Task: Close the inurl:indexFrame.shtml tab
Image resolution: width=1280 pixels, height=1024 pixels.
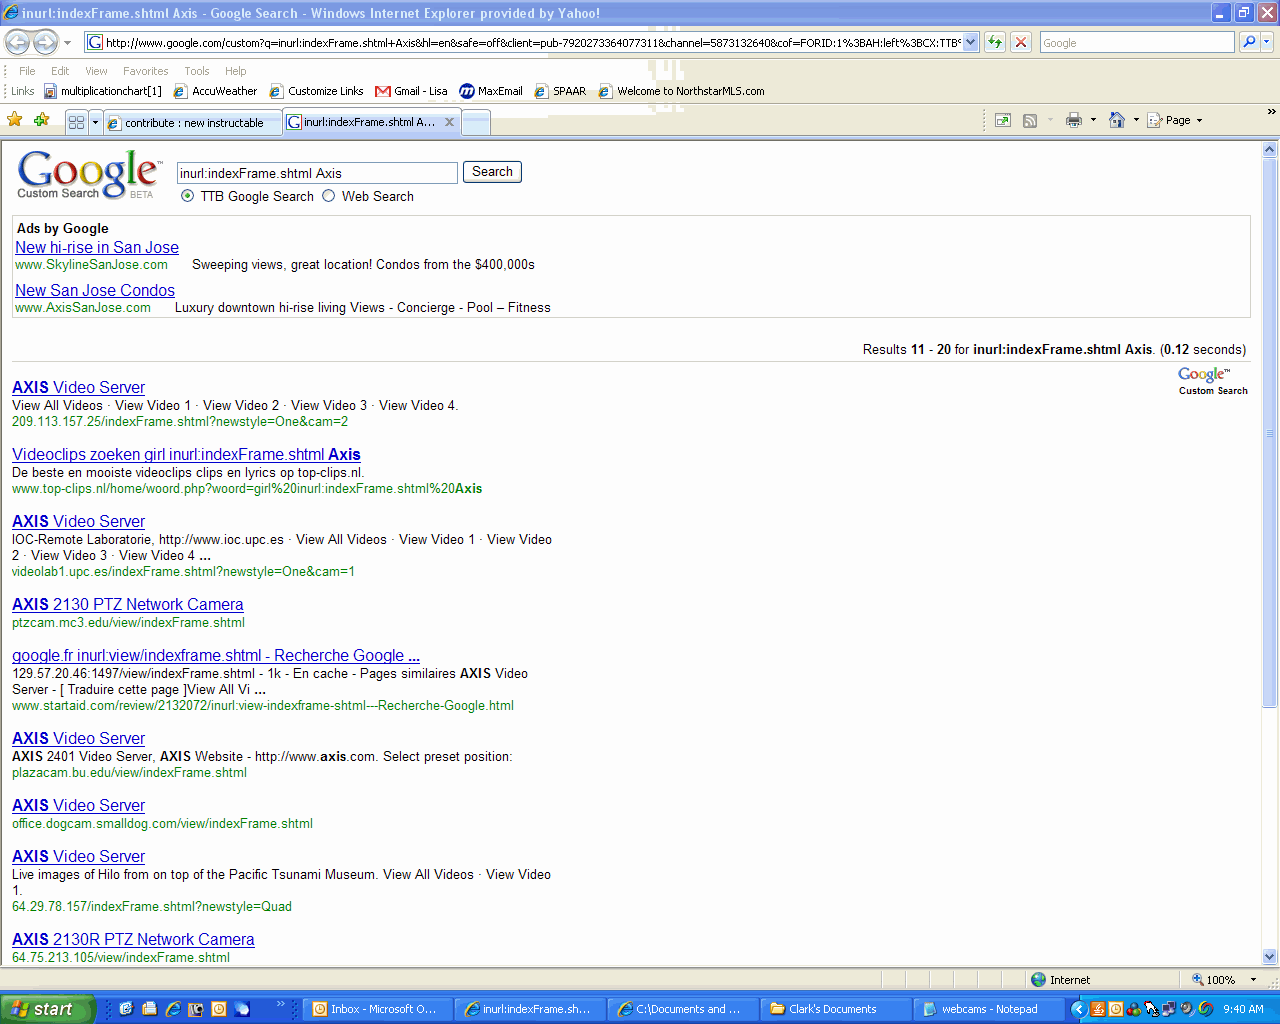Action: [x=450, y=122]
